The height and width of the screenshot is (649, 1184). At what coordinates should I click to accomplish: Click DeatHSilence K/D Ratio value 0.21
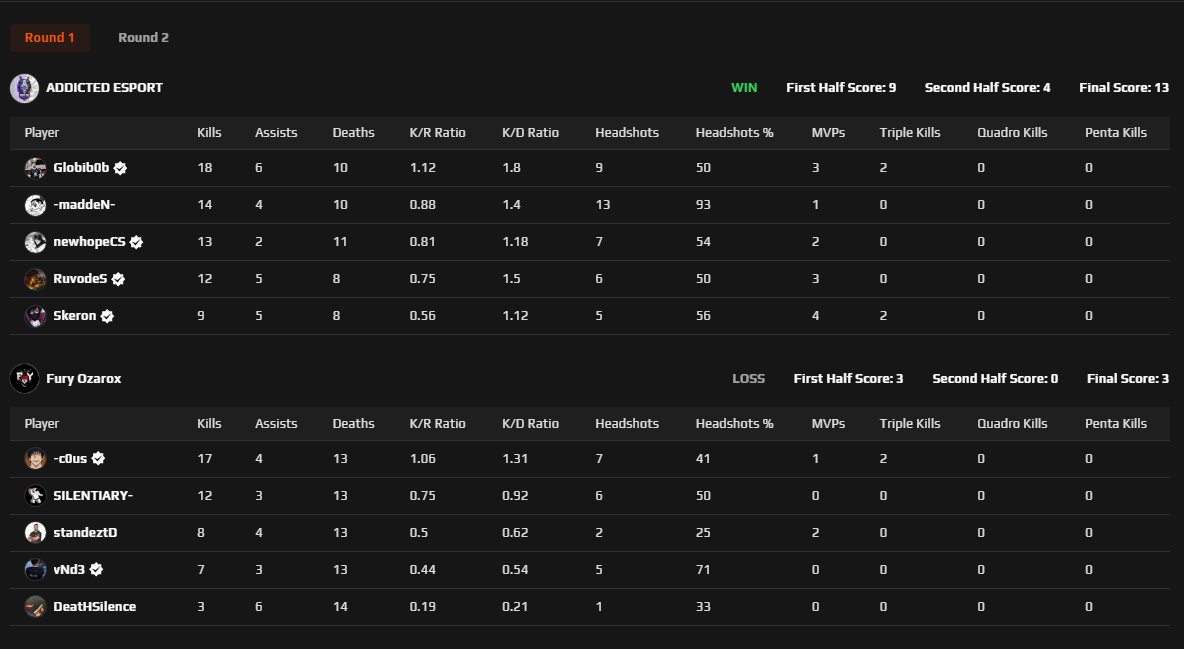point(515,607)
